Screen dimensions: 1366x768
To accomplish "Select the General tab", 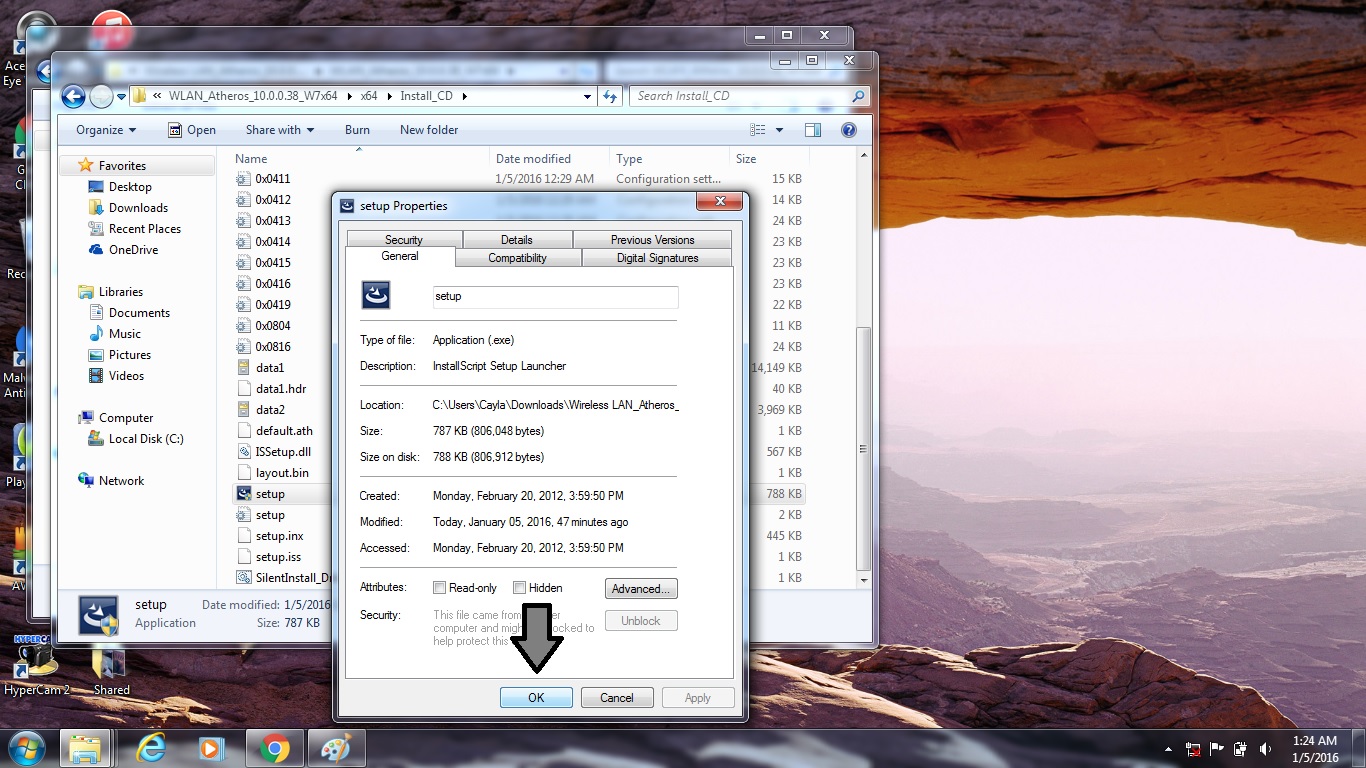I will pos(400,257).
